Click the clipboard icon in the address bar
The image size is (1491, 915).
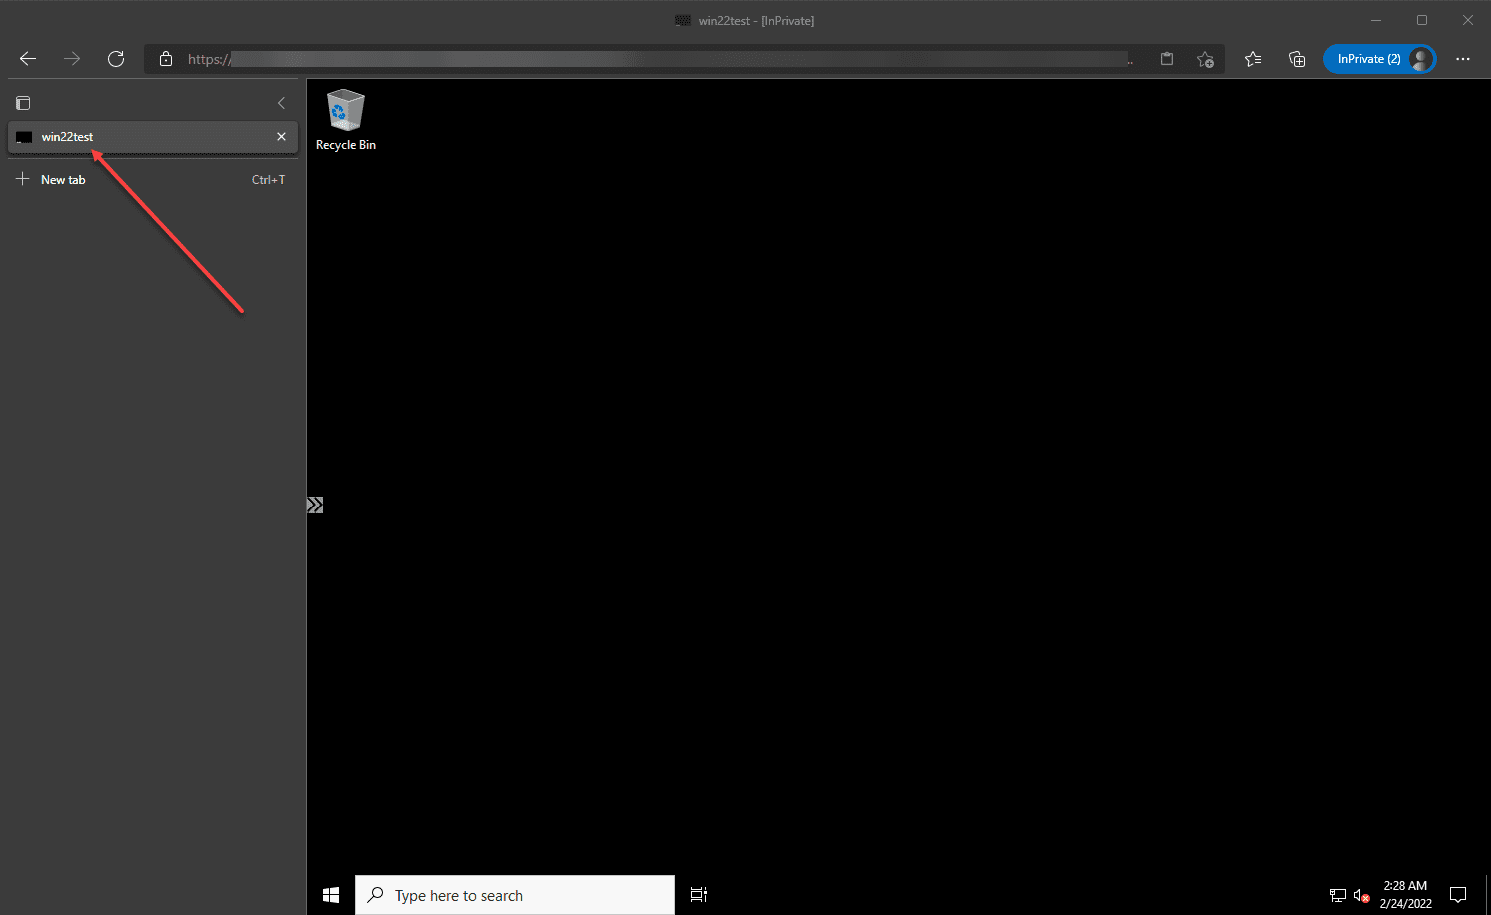pos(1167,59)
